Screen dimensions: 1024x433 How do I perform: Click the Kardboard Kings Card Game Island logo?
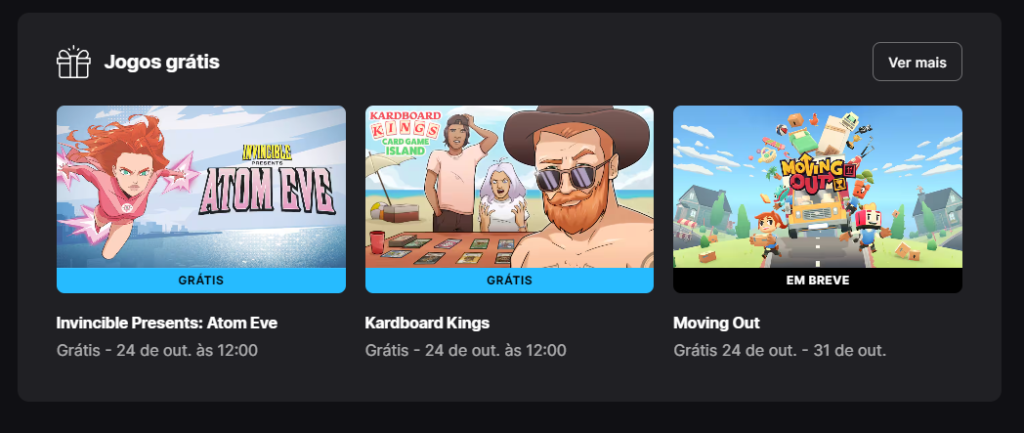(x=406, y=133)
